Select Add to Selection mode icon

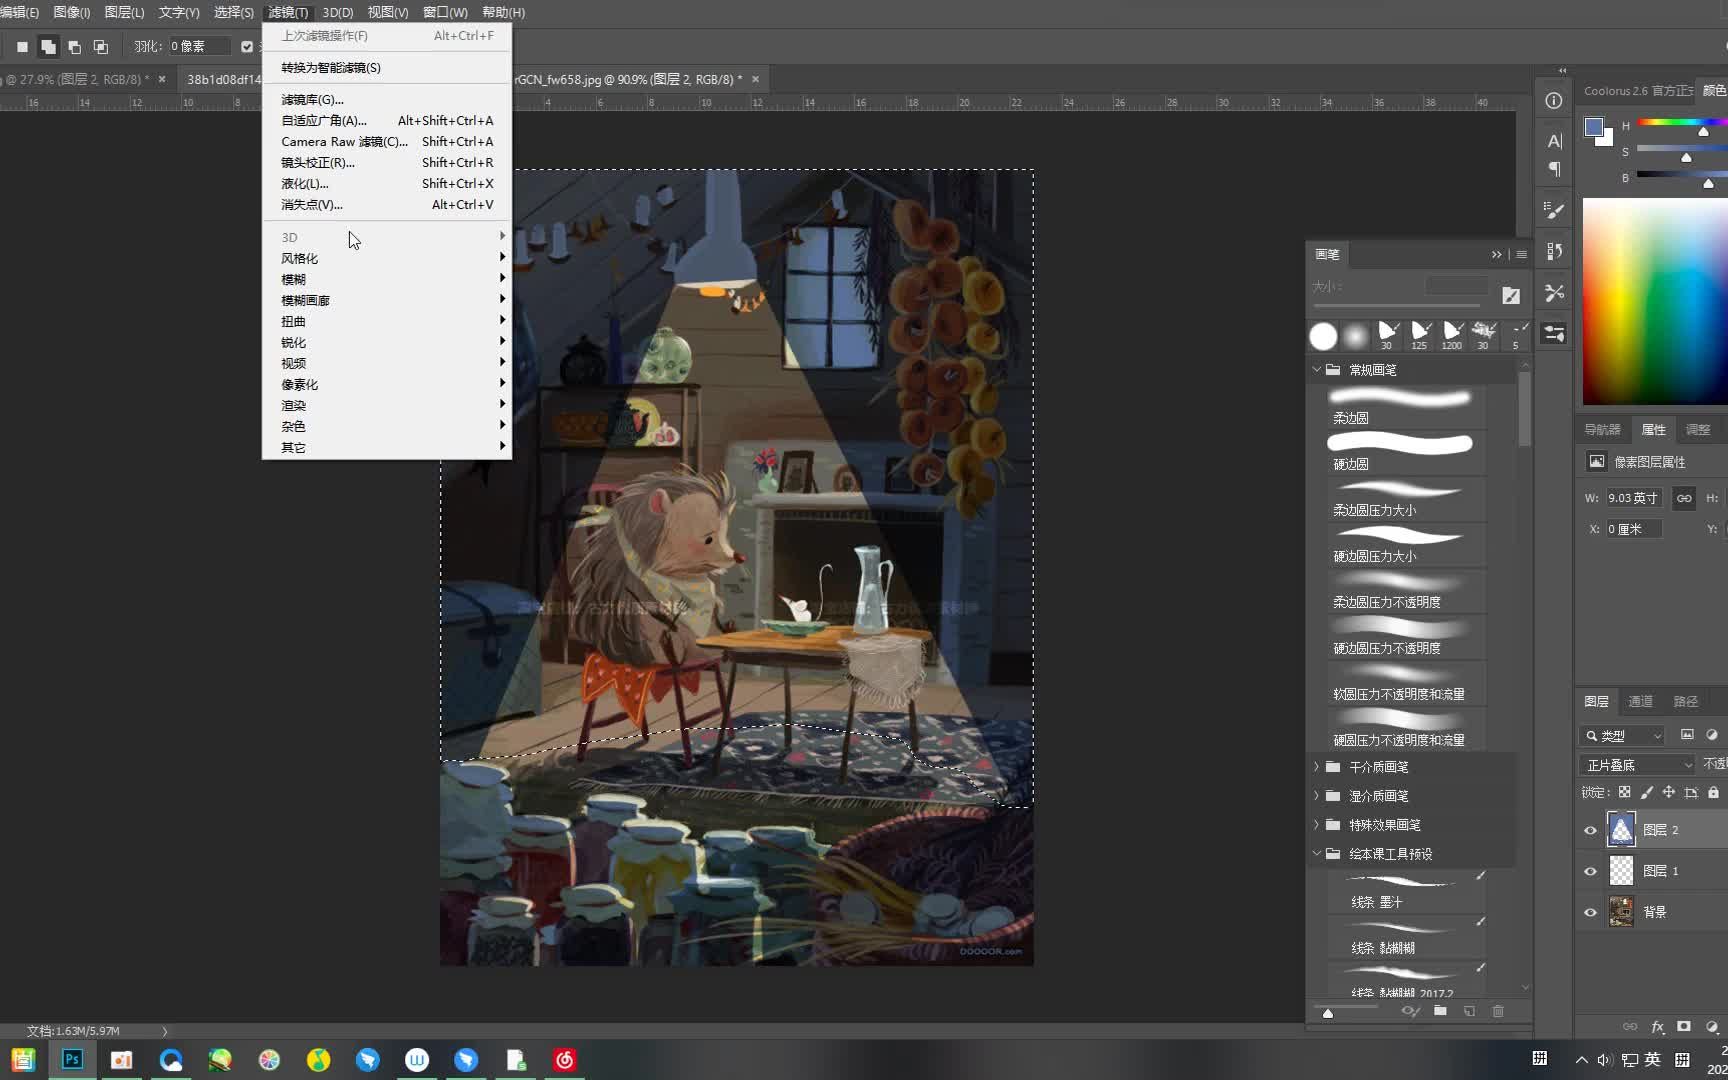48,46
